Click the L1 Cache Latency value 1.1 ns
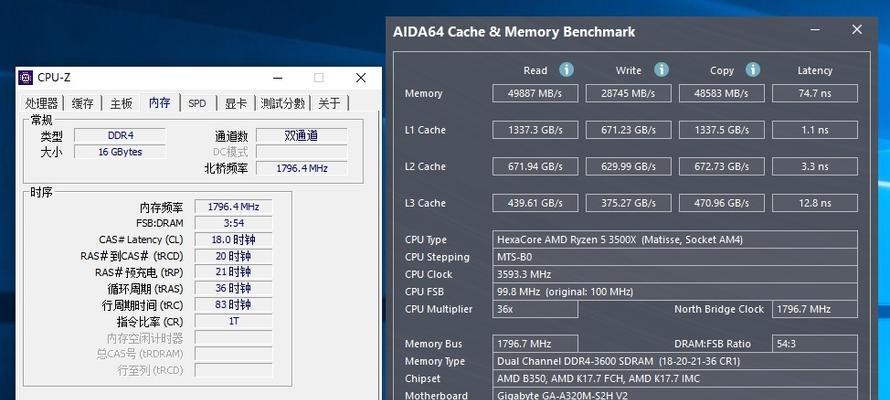 pyautogui.click(x=815, y=130)
